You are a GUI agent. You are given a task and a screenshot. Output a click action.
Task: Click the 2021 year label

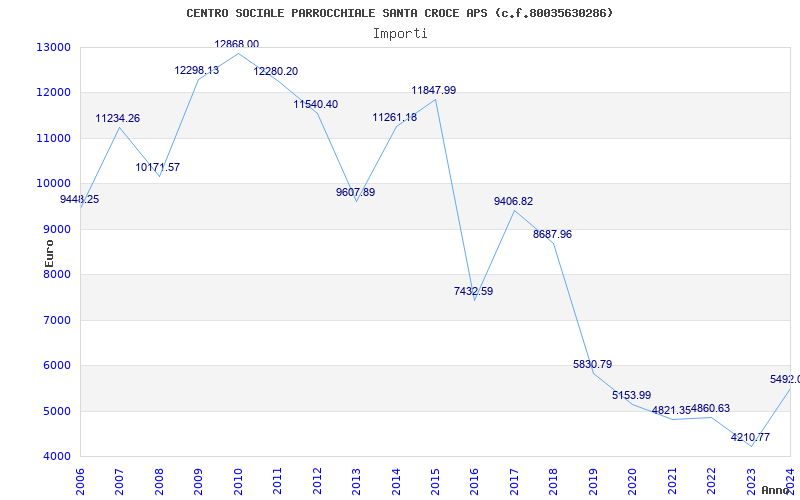click(x=672, y=481)
